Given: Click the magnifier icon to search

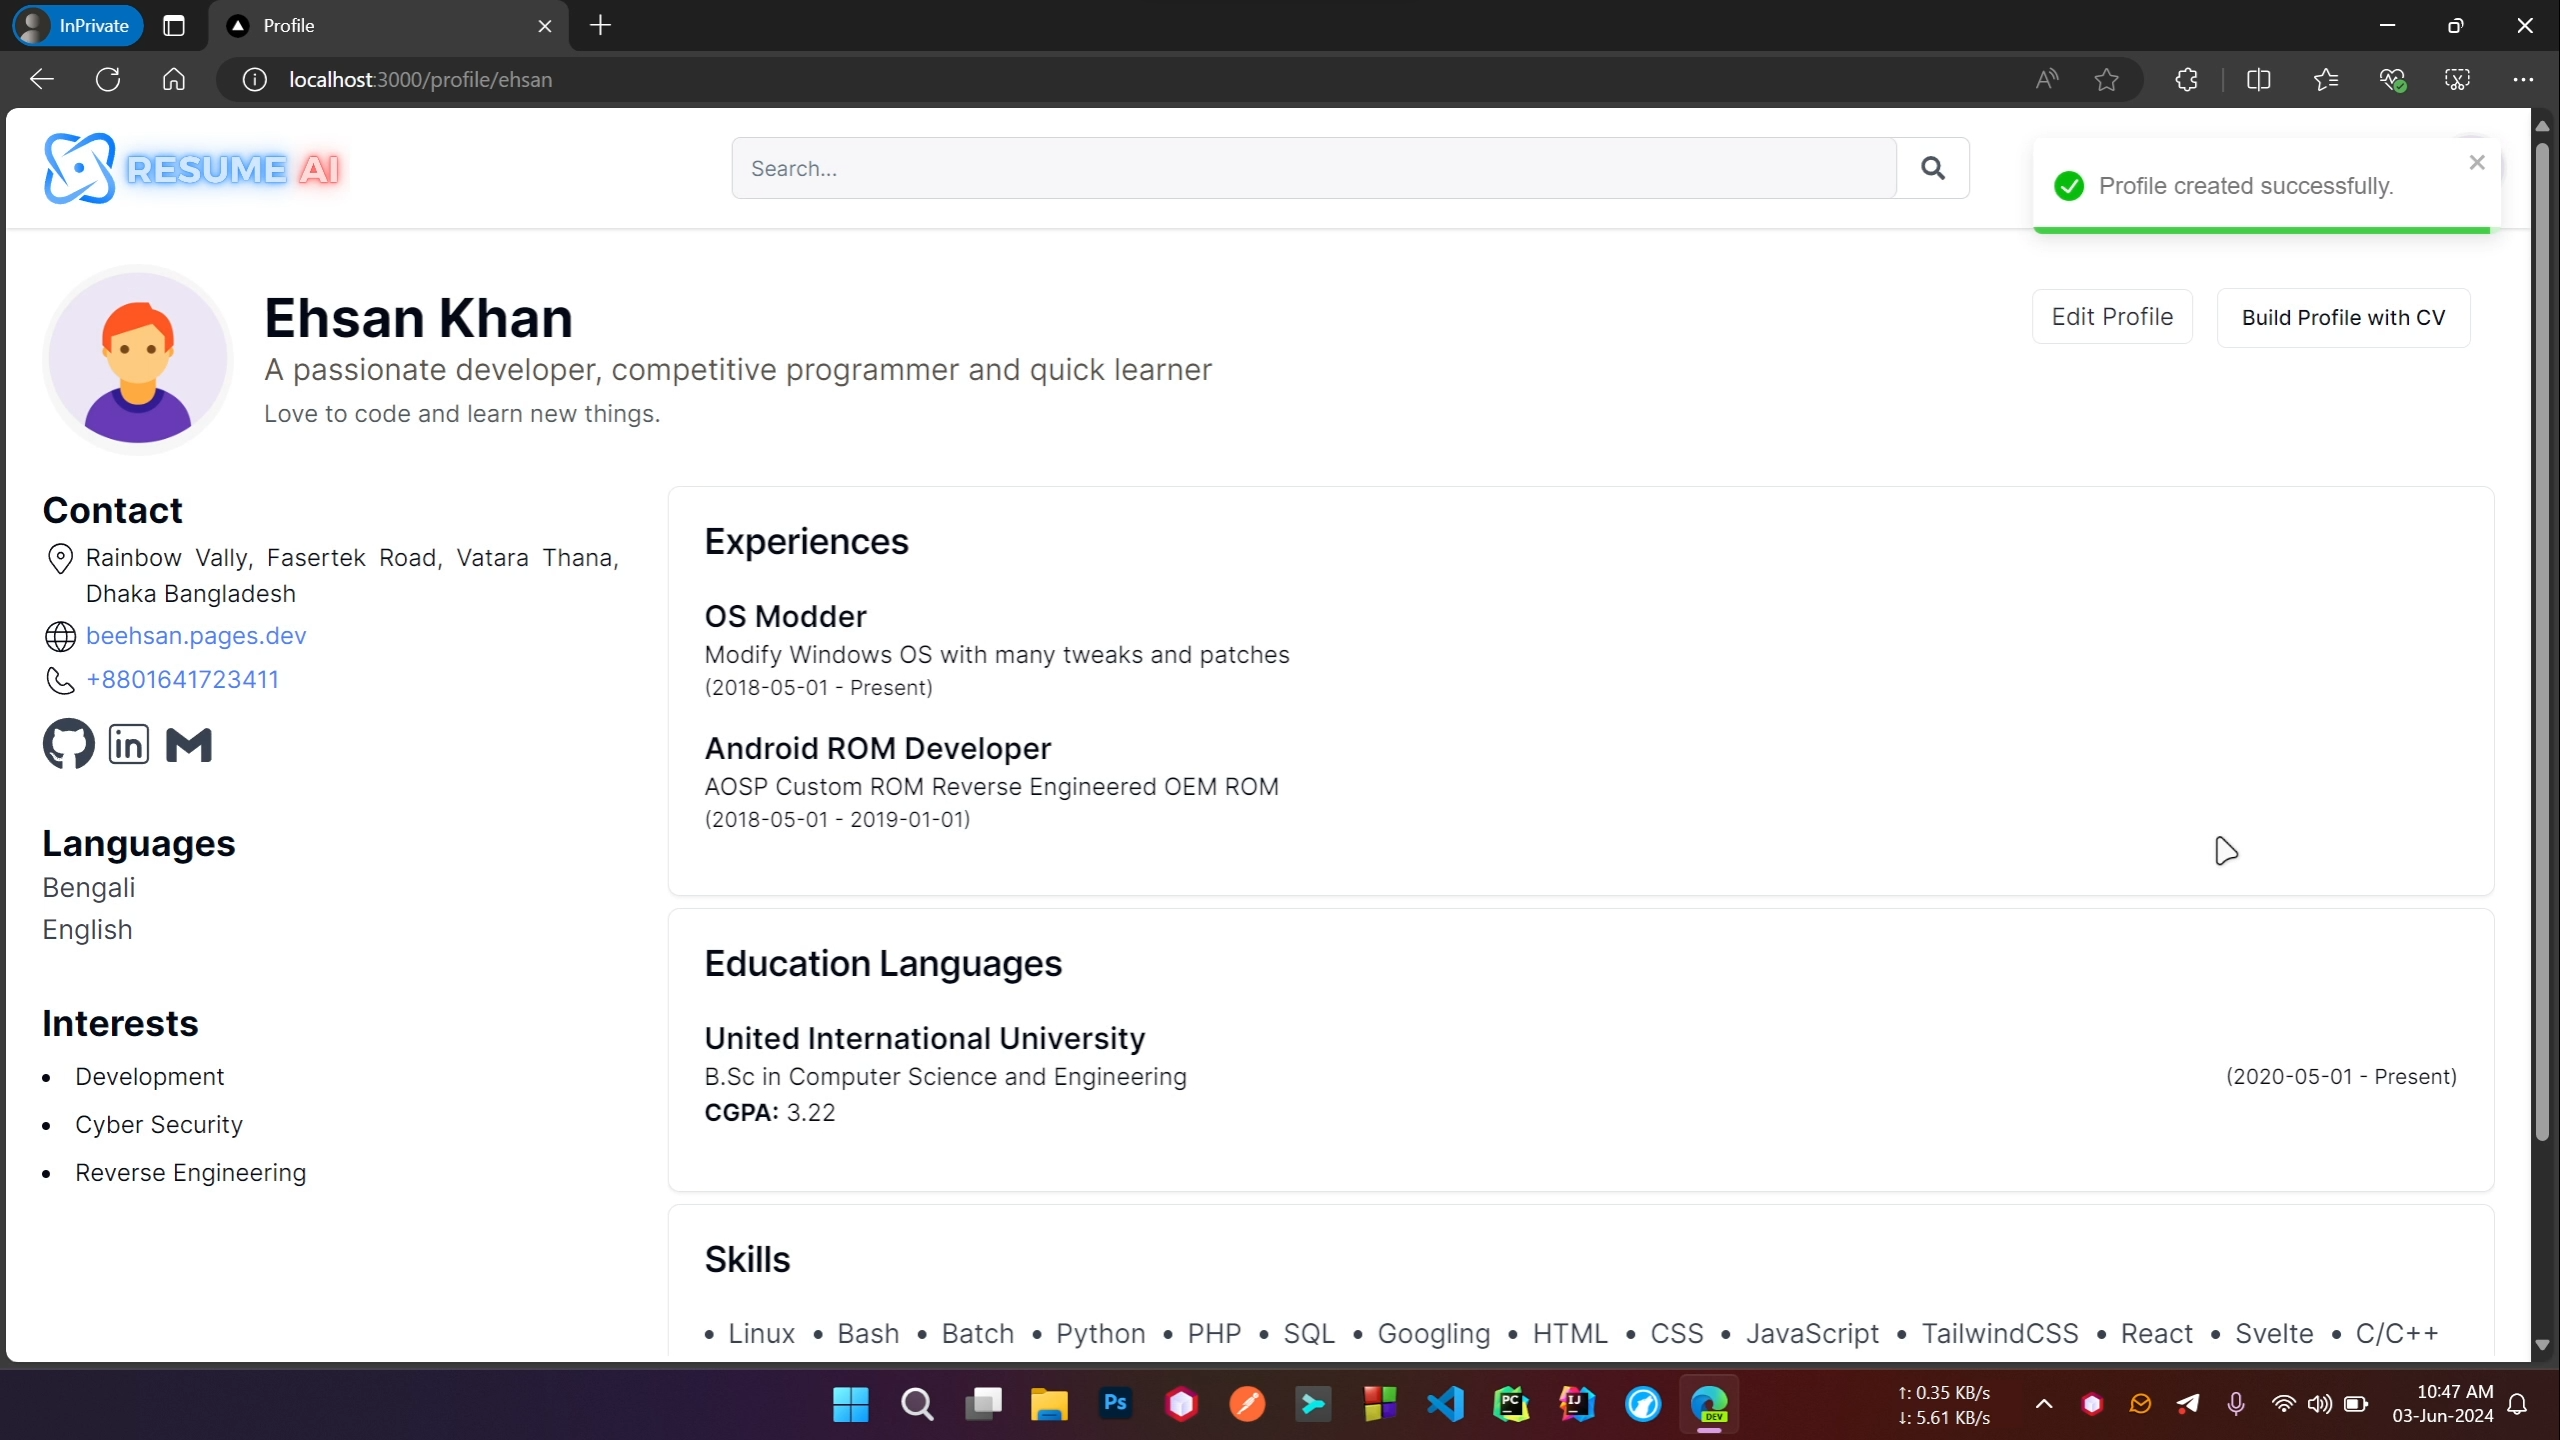Looking at the screenshot, I should tap(1931, 167).
